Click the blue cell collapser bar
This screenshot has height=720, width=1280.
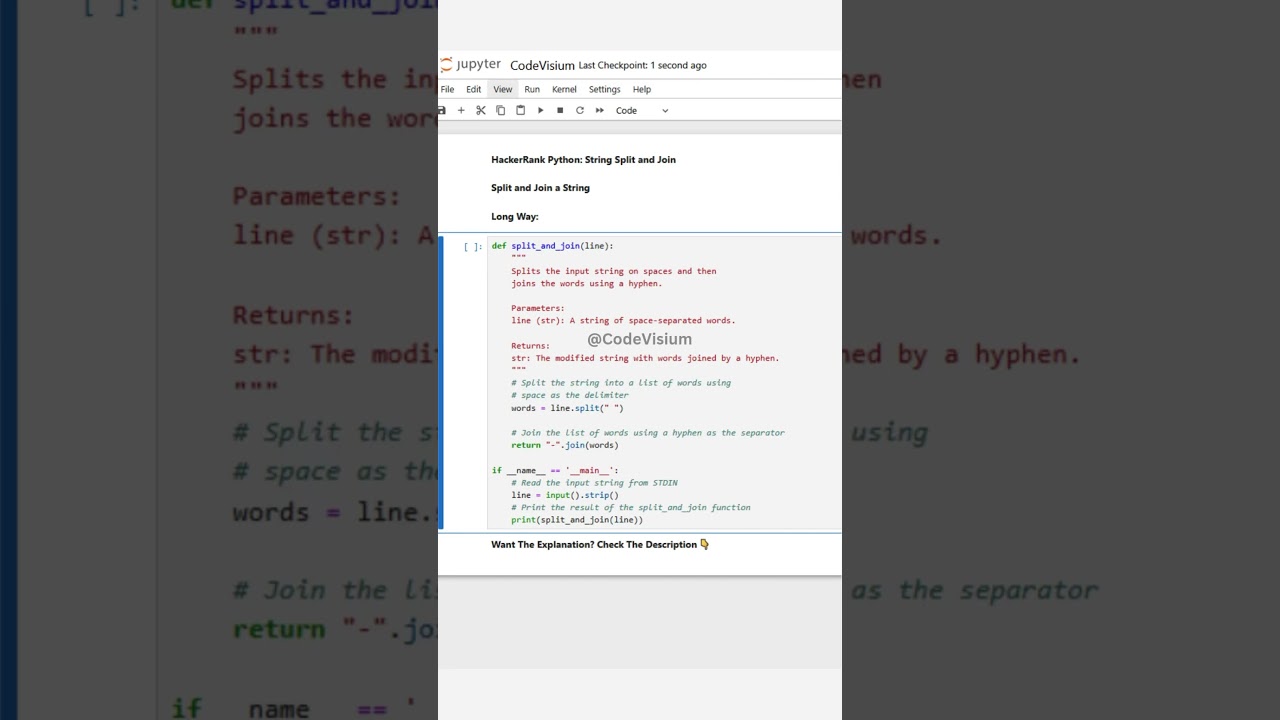(441, 382)
